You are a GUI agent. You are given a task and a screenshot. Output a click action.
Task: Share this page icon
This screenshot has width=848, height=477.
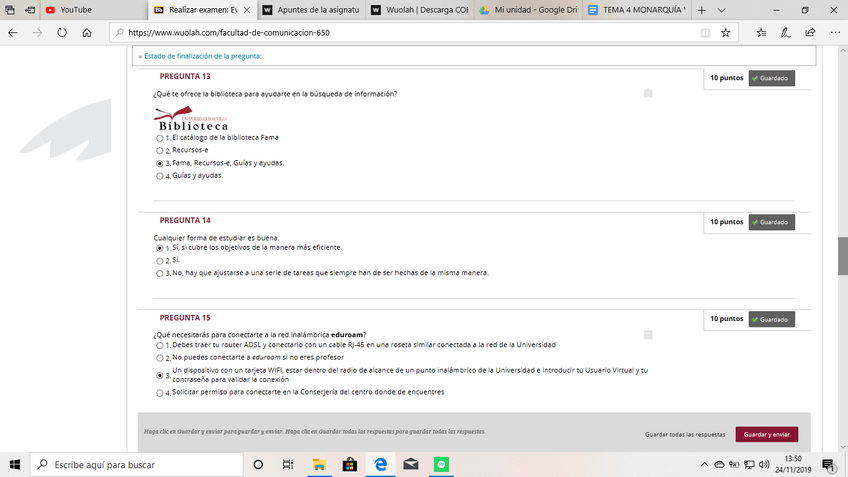(810, 32)
